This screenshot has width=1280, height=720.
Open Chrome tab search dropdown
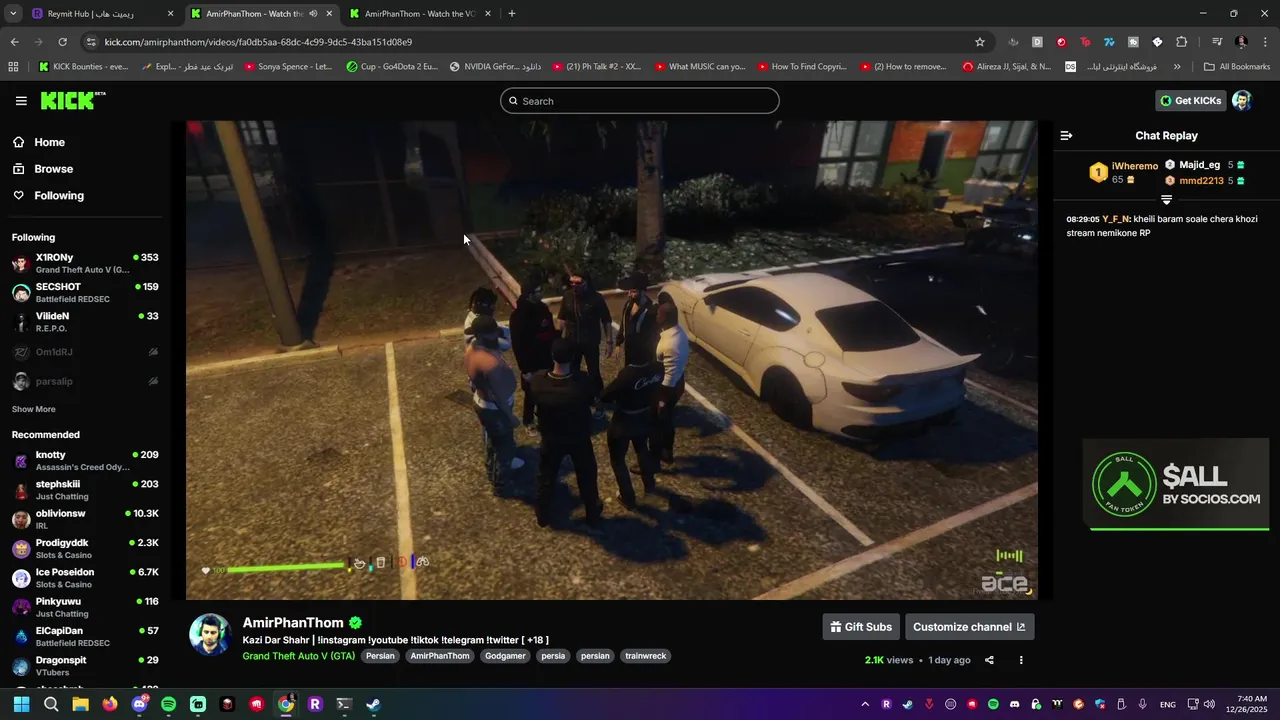[x=13, y=14]
